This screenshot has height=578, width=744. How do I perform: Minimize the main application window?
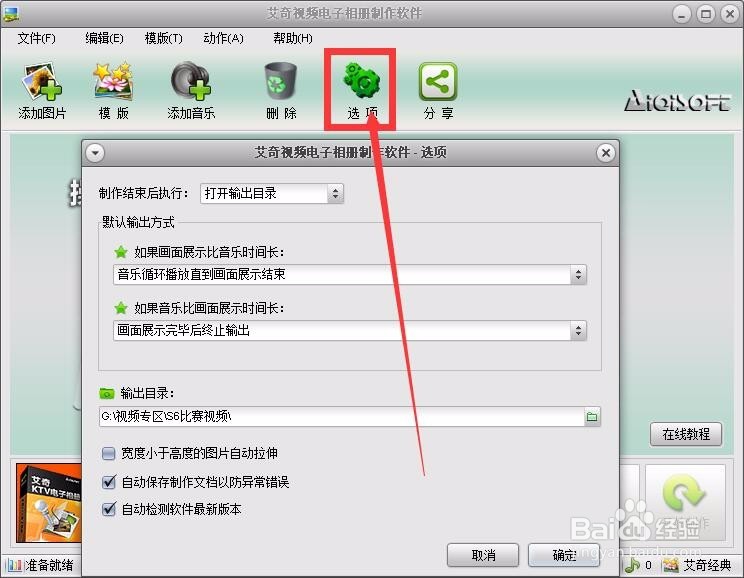(681, 14)
